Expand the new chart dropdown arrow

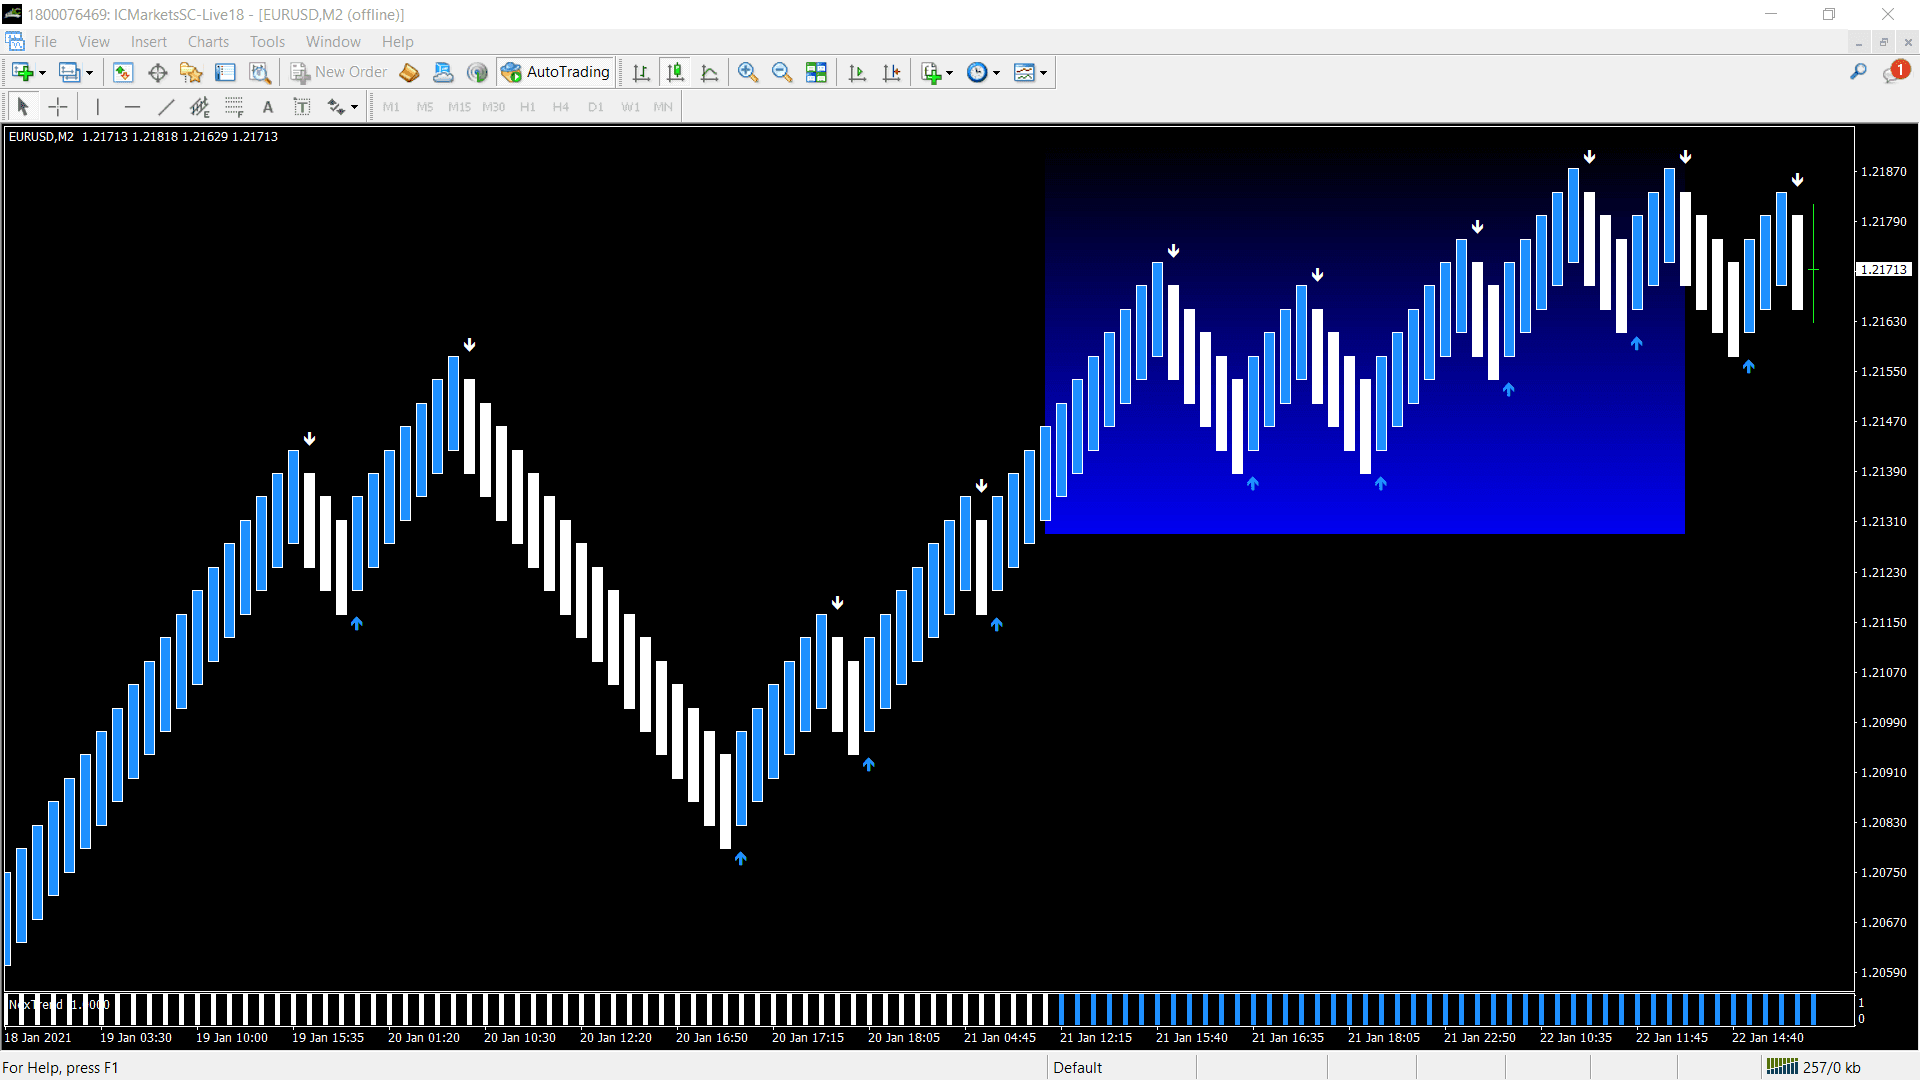click(x=42, y=73)
